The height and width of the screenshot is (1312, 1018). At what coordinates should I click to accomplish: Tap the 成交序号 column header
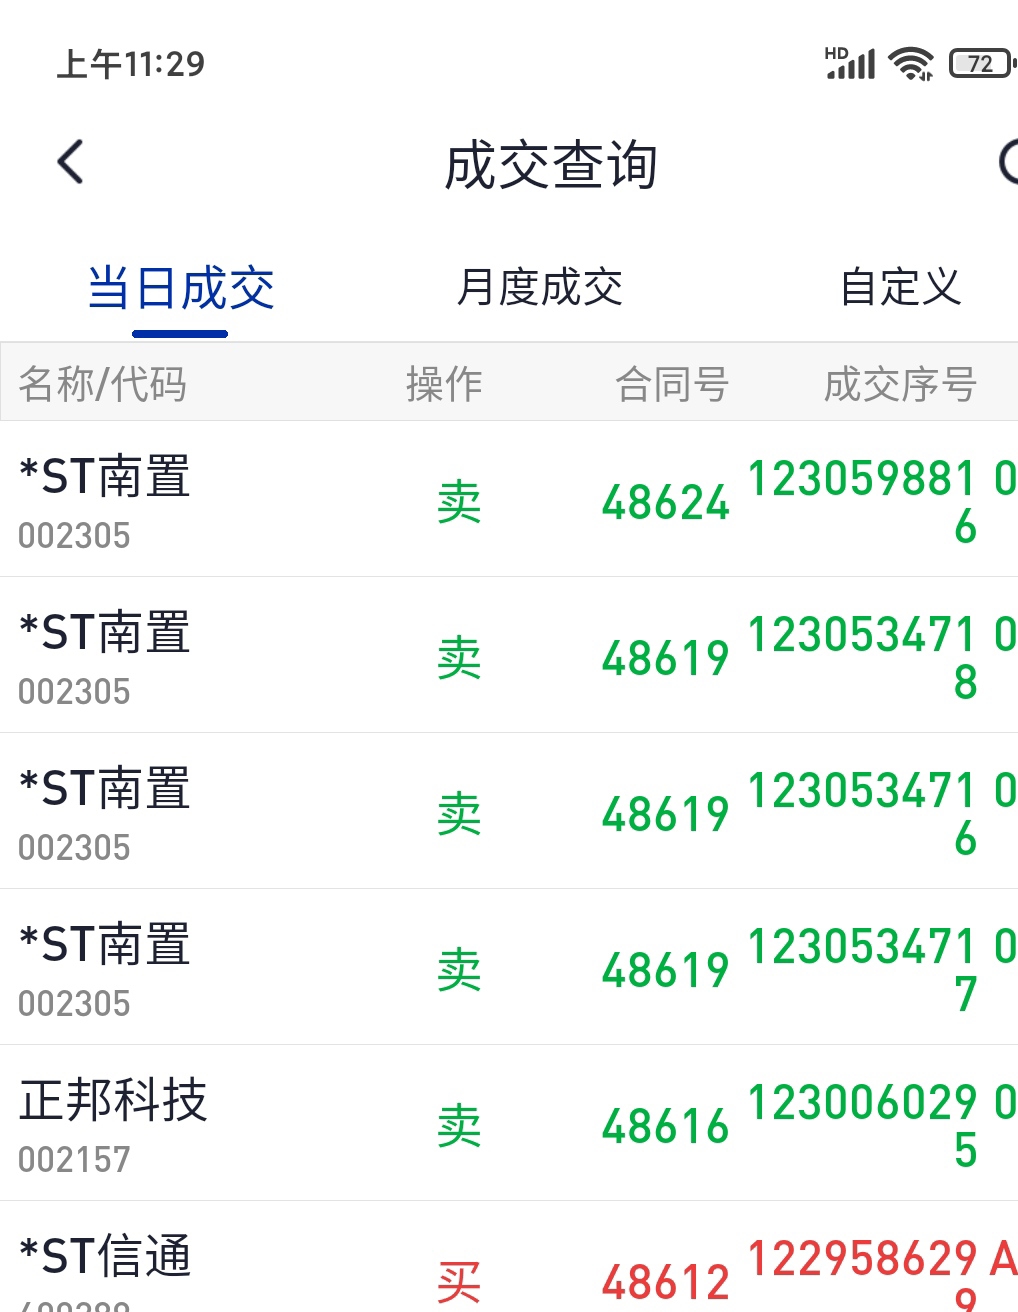point(900,384)
